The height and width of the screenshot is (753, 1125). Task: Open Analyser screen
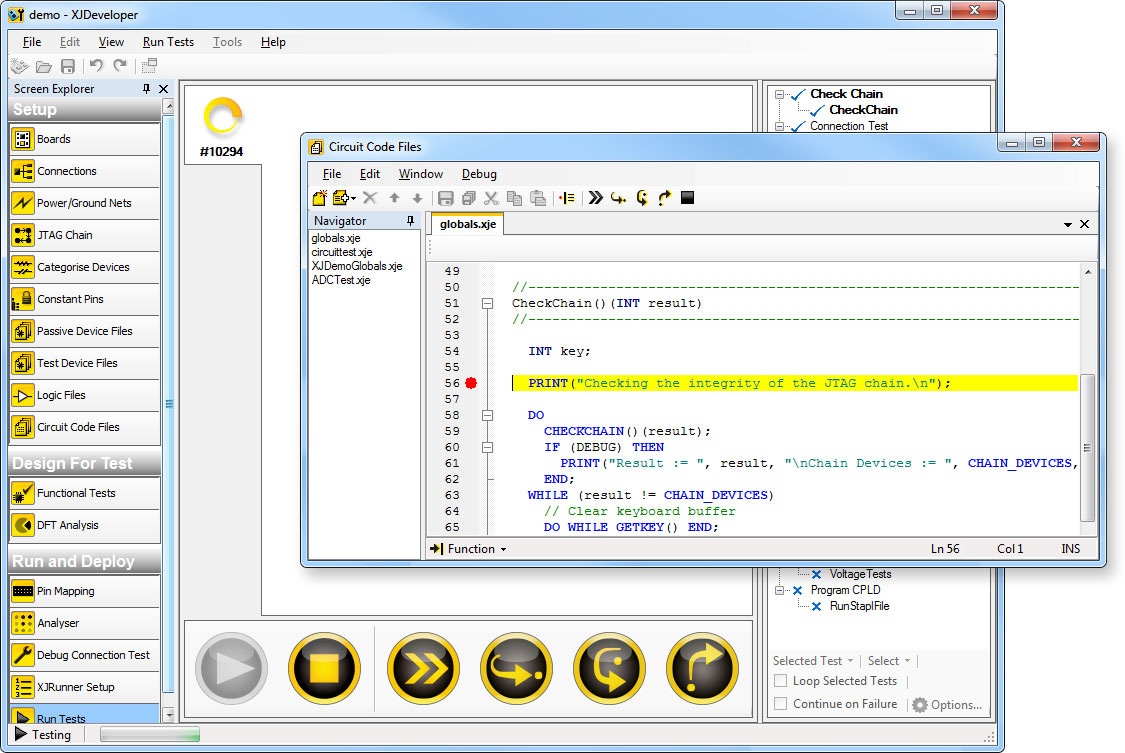[85, 623]
